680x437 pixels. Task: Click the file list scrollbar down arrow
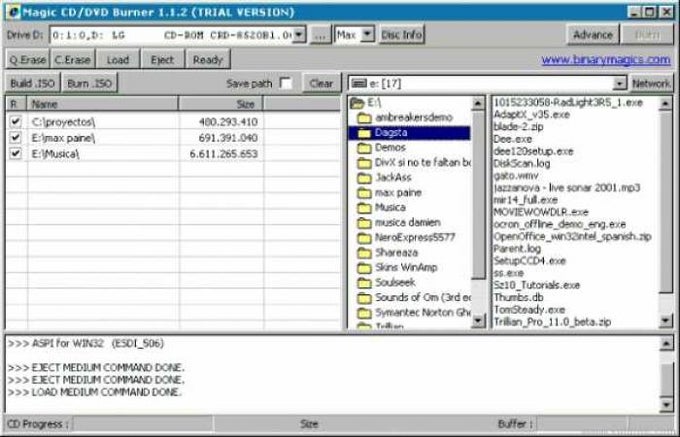tap(665, 320)
